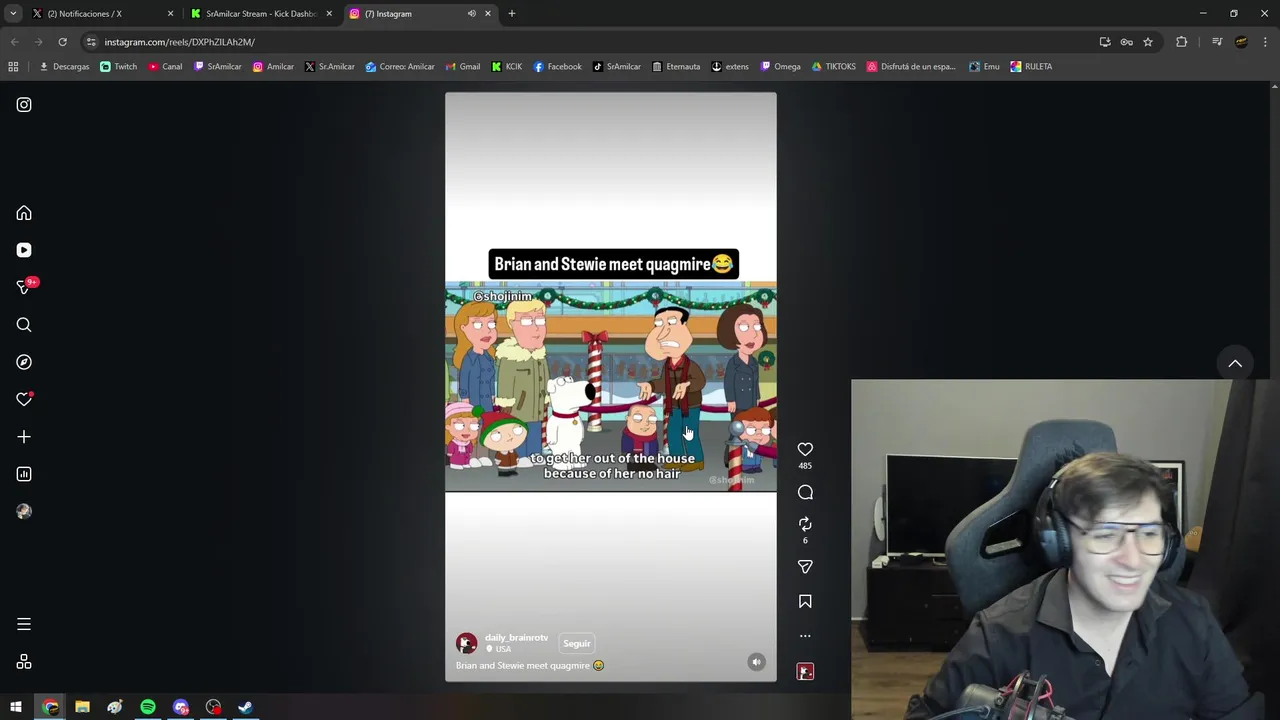Screen dimensions: 1280x720
Task: Open the Canal YouTube bookmark
Action: 165,67
